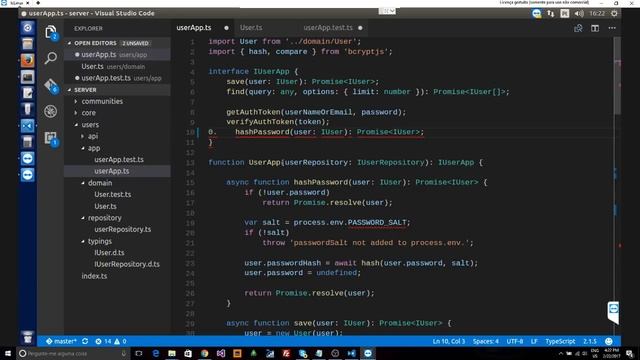
Task: Click the Ubuntu volume indicator
Action: point(579,13)
